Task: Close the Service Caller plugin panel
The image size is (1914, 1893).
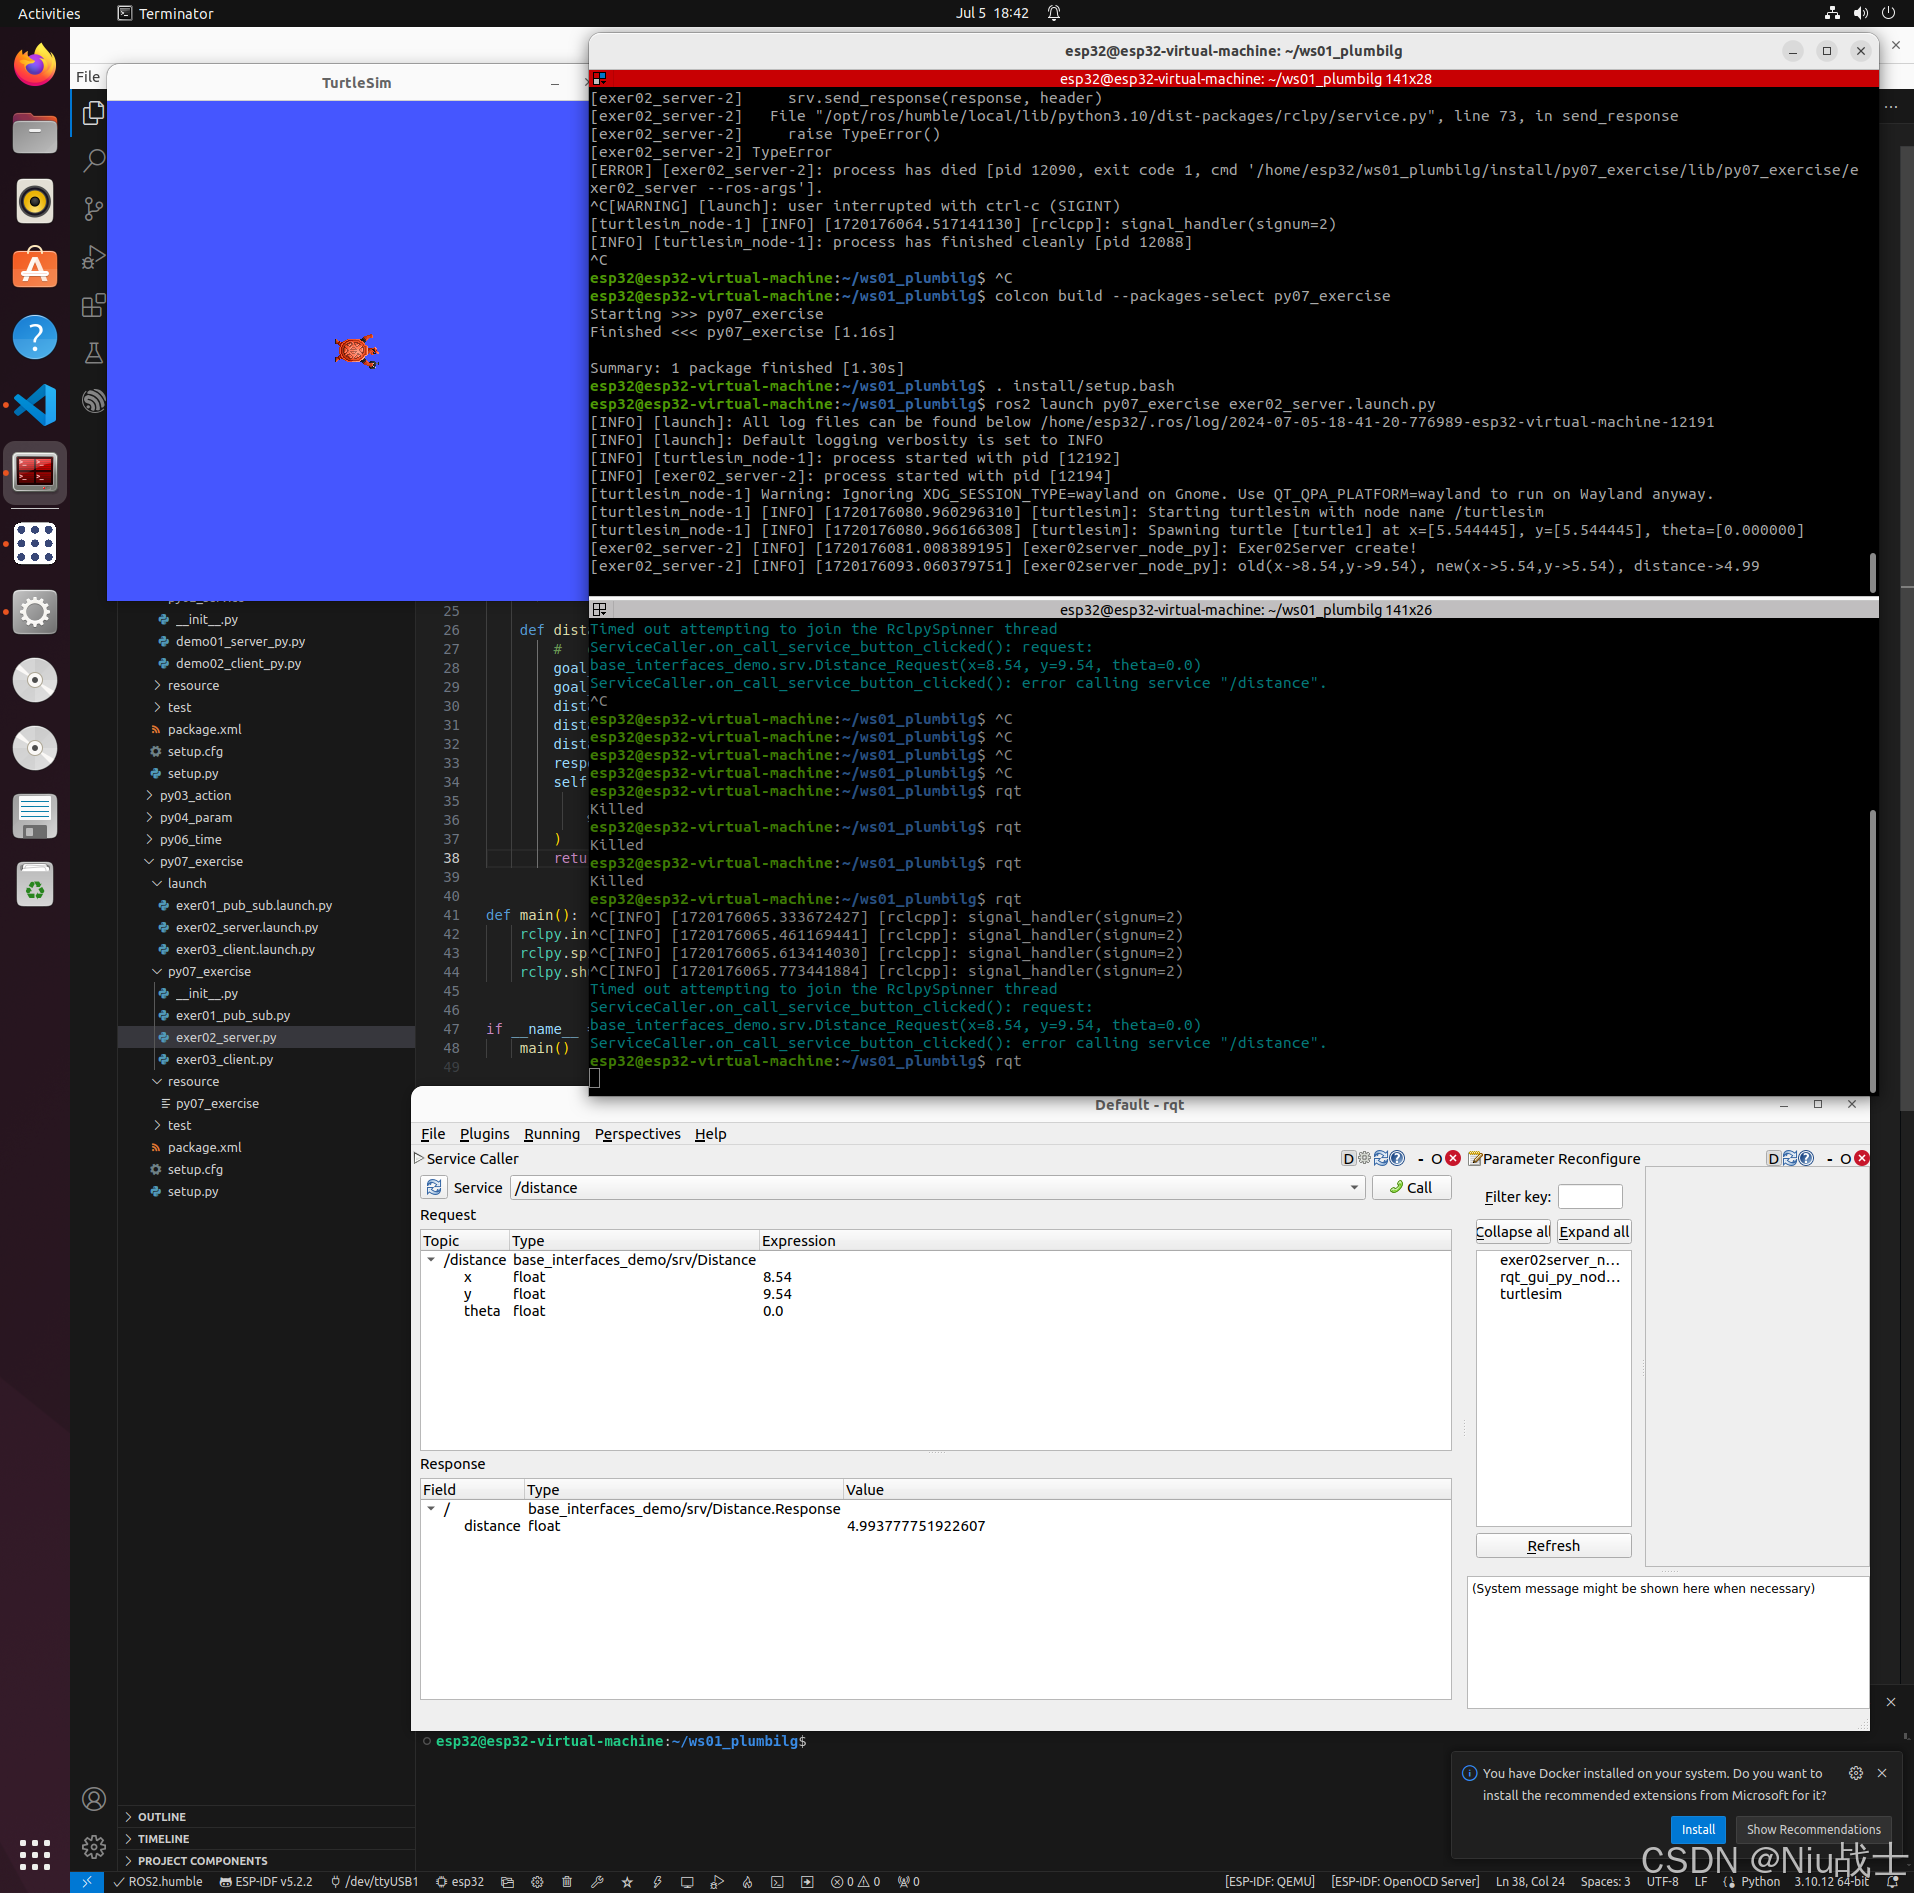Action: point(1453,1158)
